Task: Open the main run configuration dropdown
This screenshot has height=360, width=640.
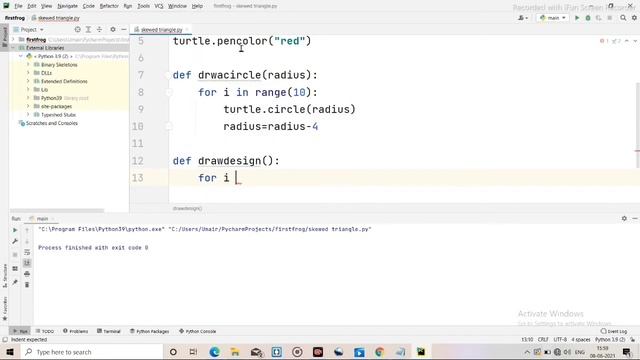Action: tap(553, 18)
